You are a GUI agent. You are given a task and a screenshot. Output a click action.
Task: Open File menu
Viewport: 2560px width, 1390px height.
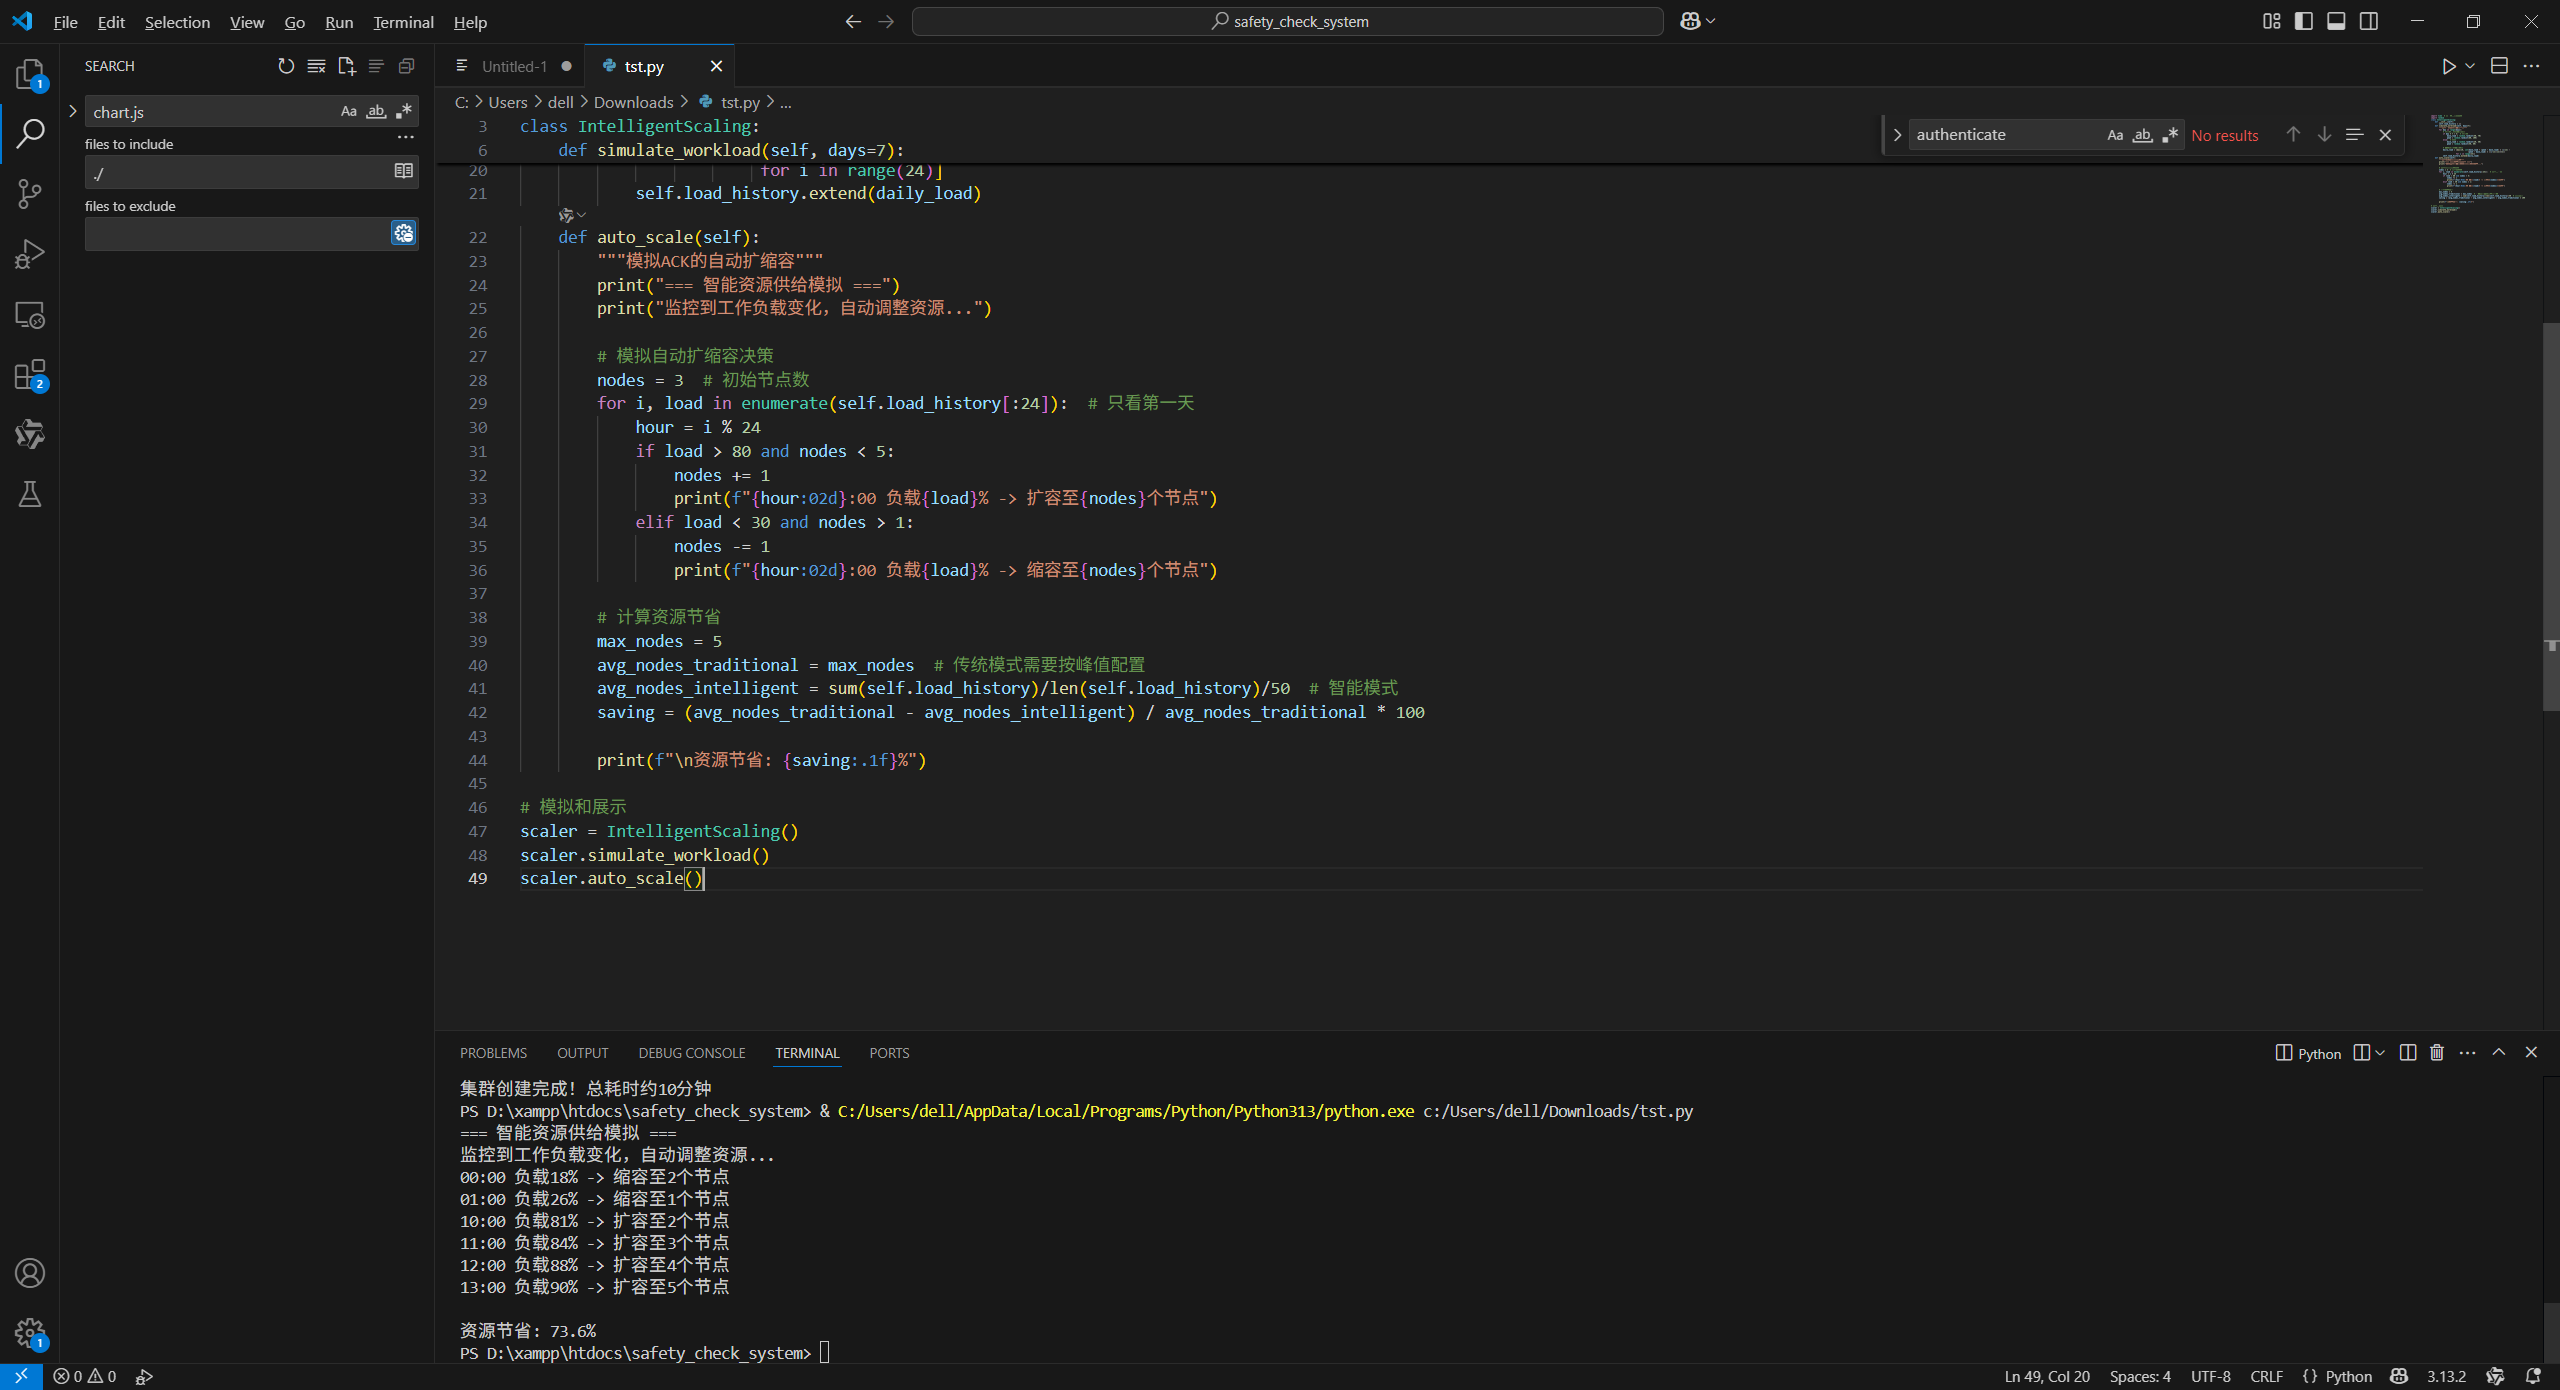65,22
